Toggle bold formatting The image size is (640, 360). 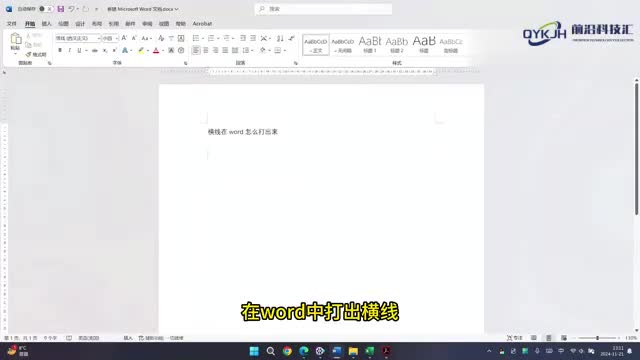(x=60, y=50)
